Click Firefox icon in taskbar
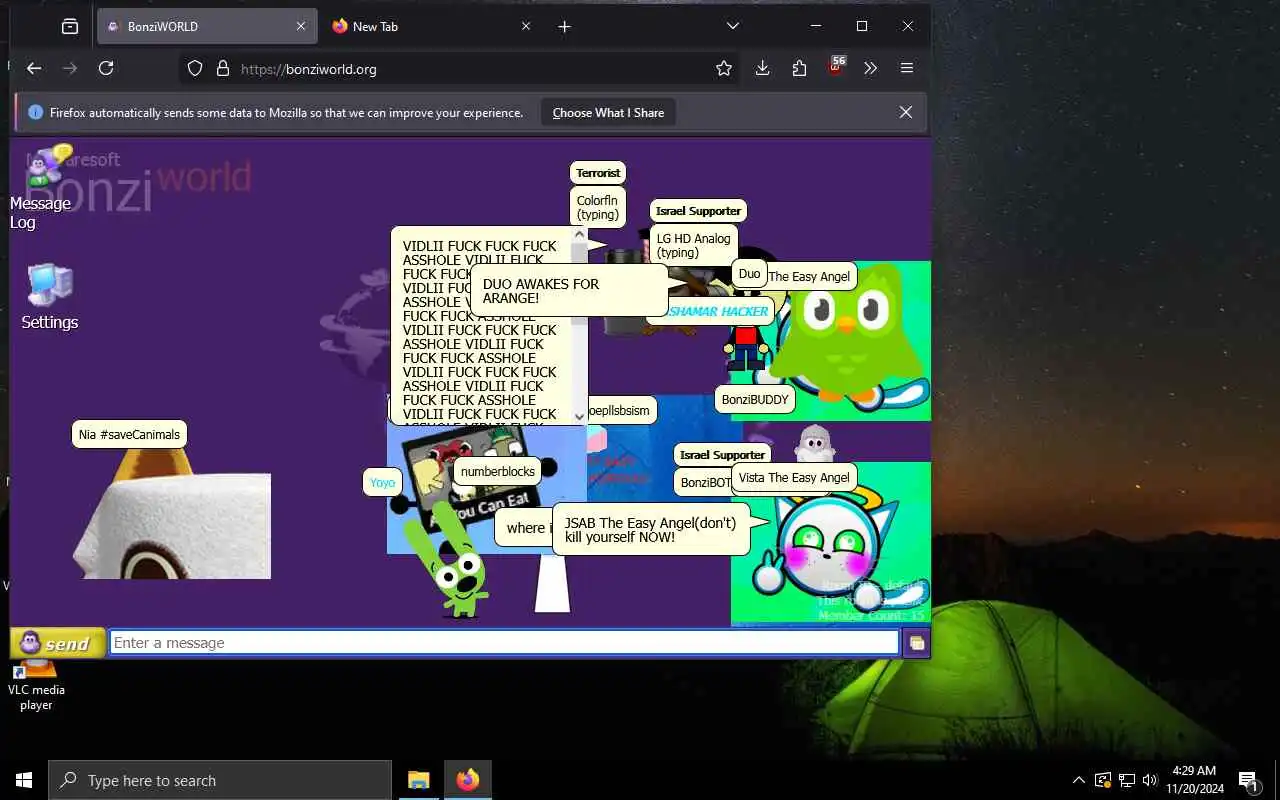Screen dimensions: 1280x800 coord(468,780)
